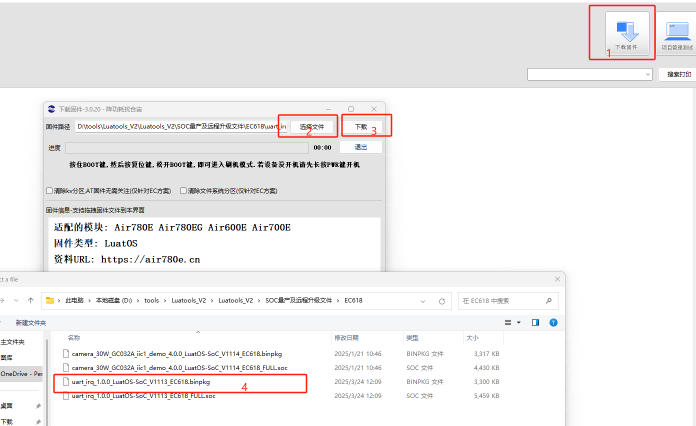Click the 4,430 KB size cell
The width and height of the screenshot is (696, 426).
[x=486, y=367]
